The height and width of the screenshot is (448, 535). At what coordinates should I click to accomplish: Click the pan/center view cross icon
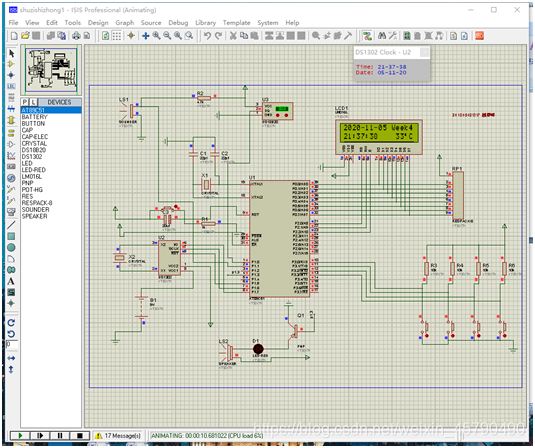point(145,36)
